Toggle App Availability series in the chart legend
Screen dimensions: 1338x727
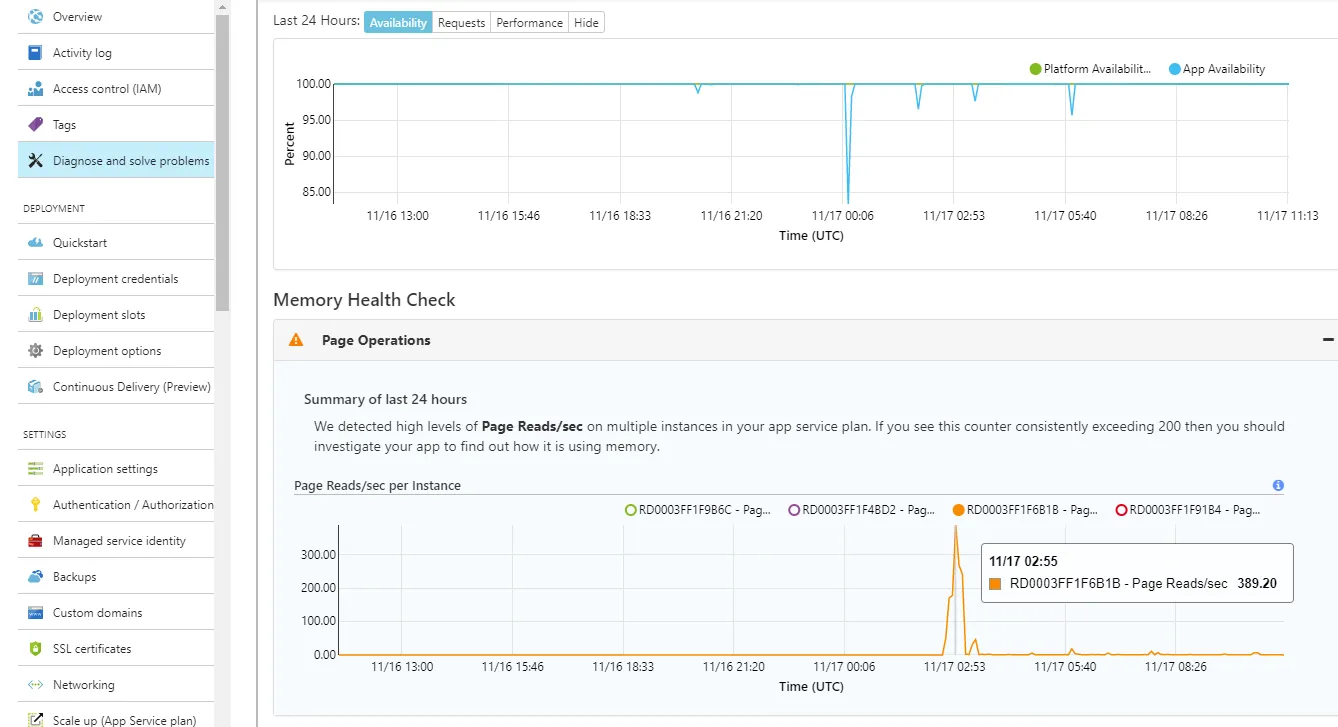pyautogui.click(x=1217, y=69)
